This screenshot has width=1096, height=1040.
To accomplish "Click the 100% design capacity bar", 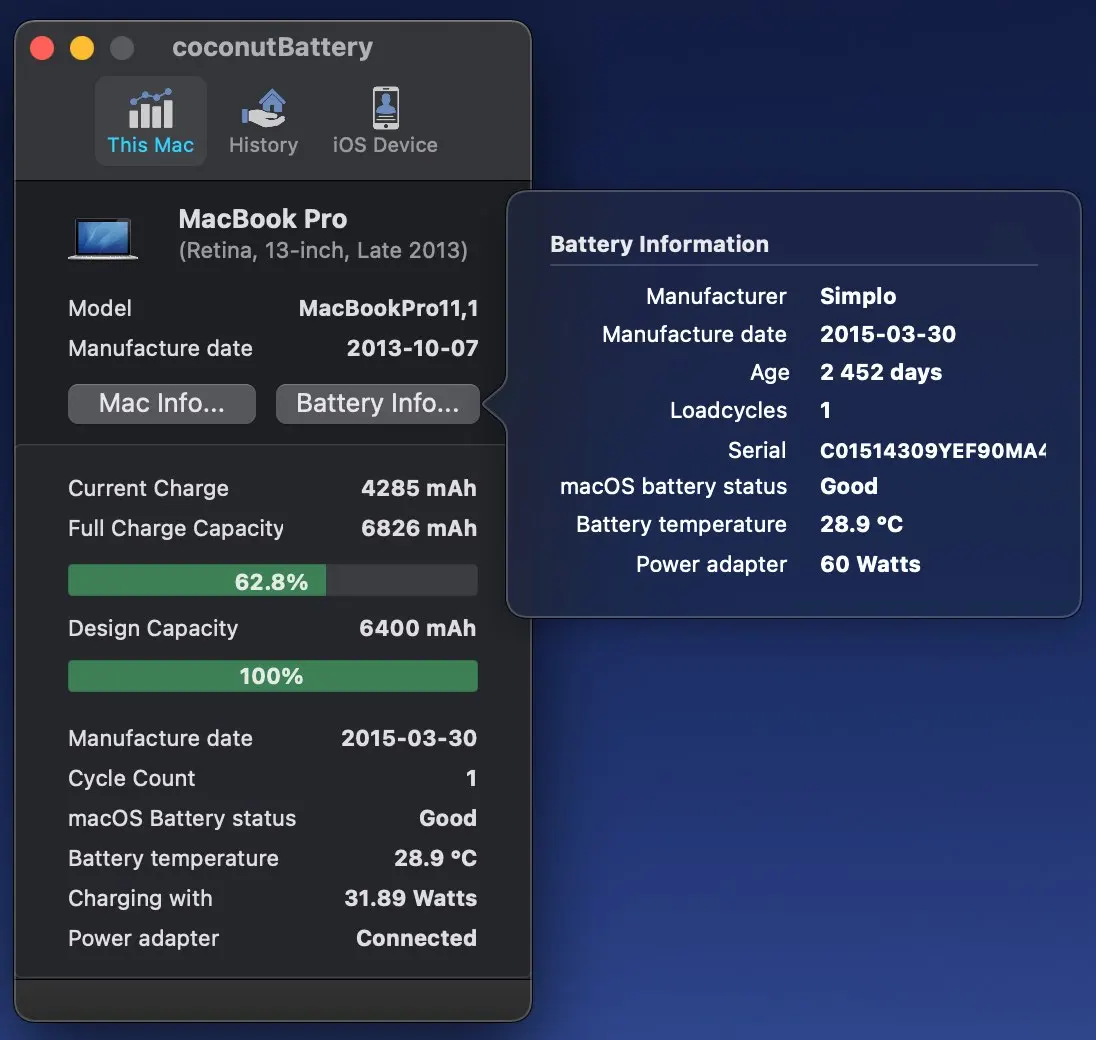I will (x=273, y=676).
